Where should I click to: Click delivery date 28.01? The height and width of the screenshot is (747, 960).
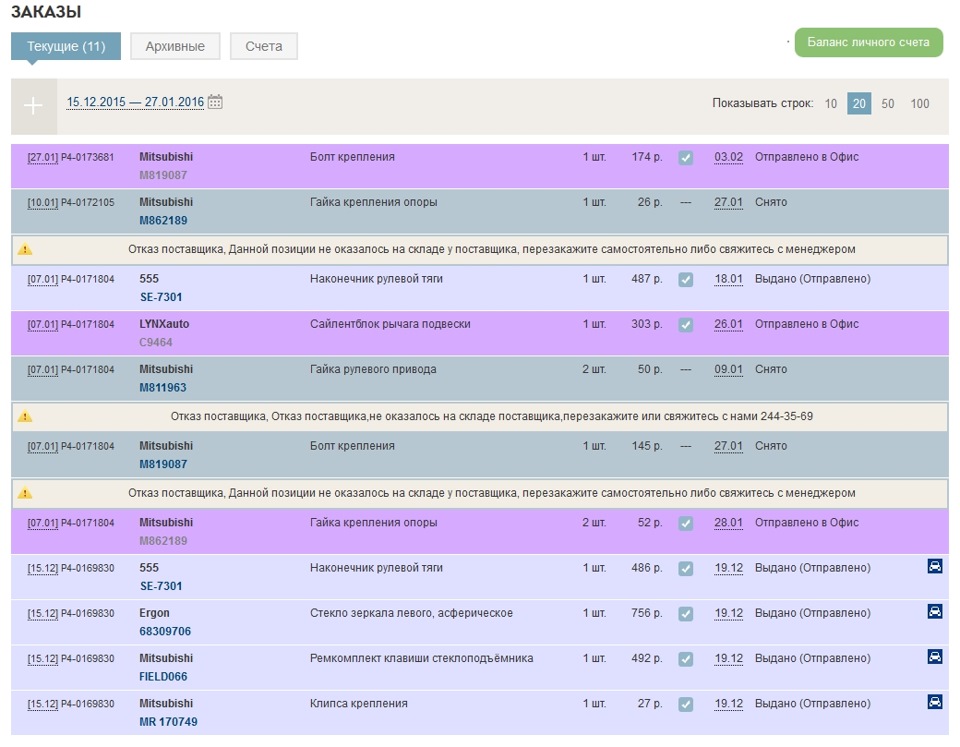coord(729,522)
